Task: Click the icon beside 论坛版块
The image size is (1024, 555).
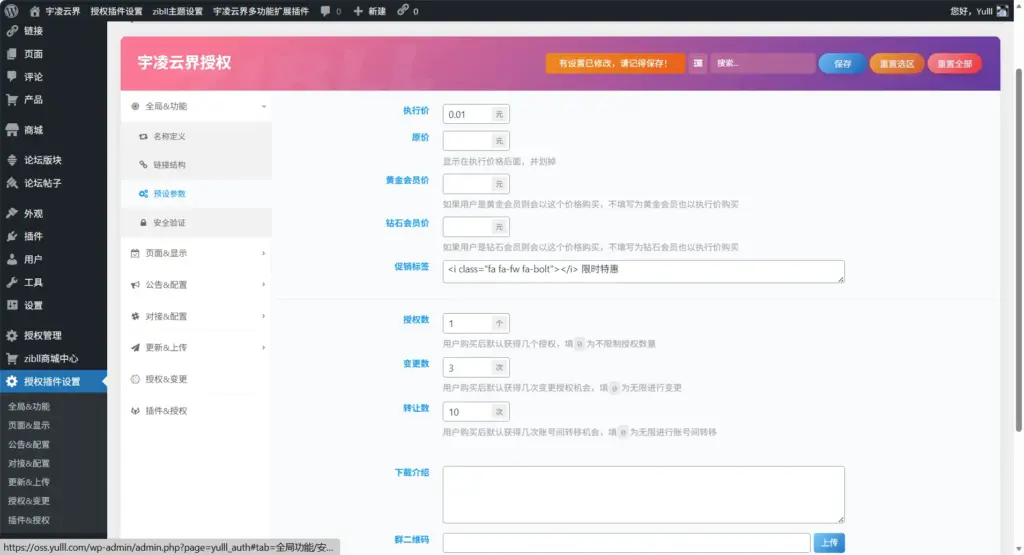Action: [x=12, y=160]
